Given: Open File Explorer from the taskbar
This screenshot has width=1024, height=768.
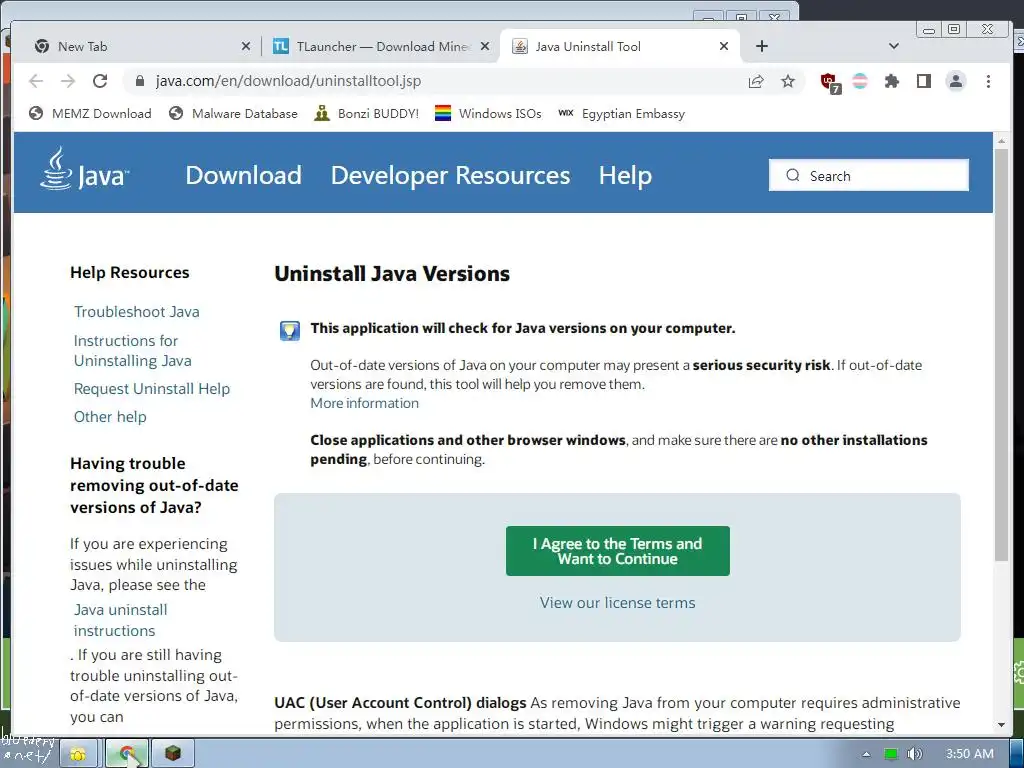Looking at the screenshot, I should [x=78, y=754].
